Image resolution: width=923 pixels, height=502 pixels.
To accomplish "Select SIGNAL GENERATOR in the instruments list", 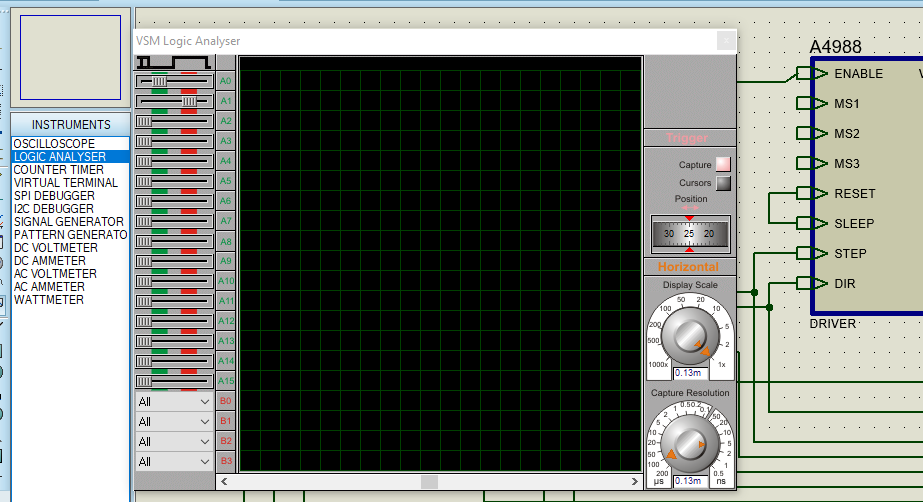I will tap(70, 221).
